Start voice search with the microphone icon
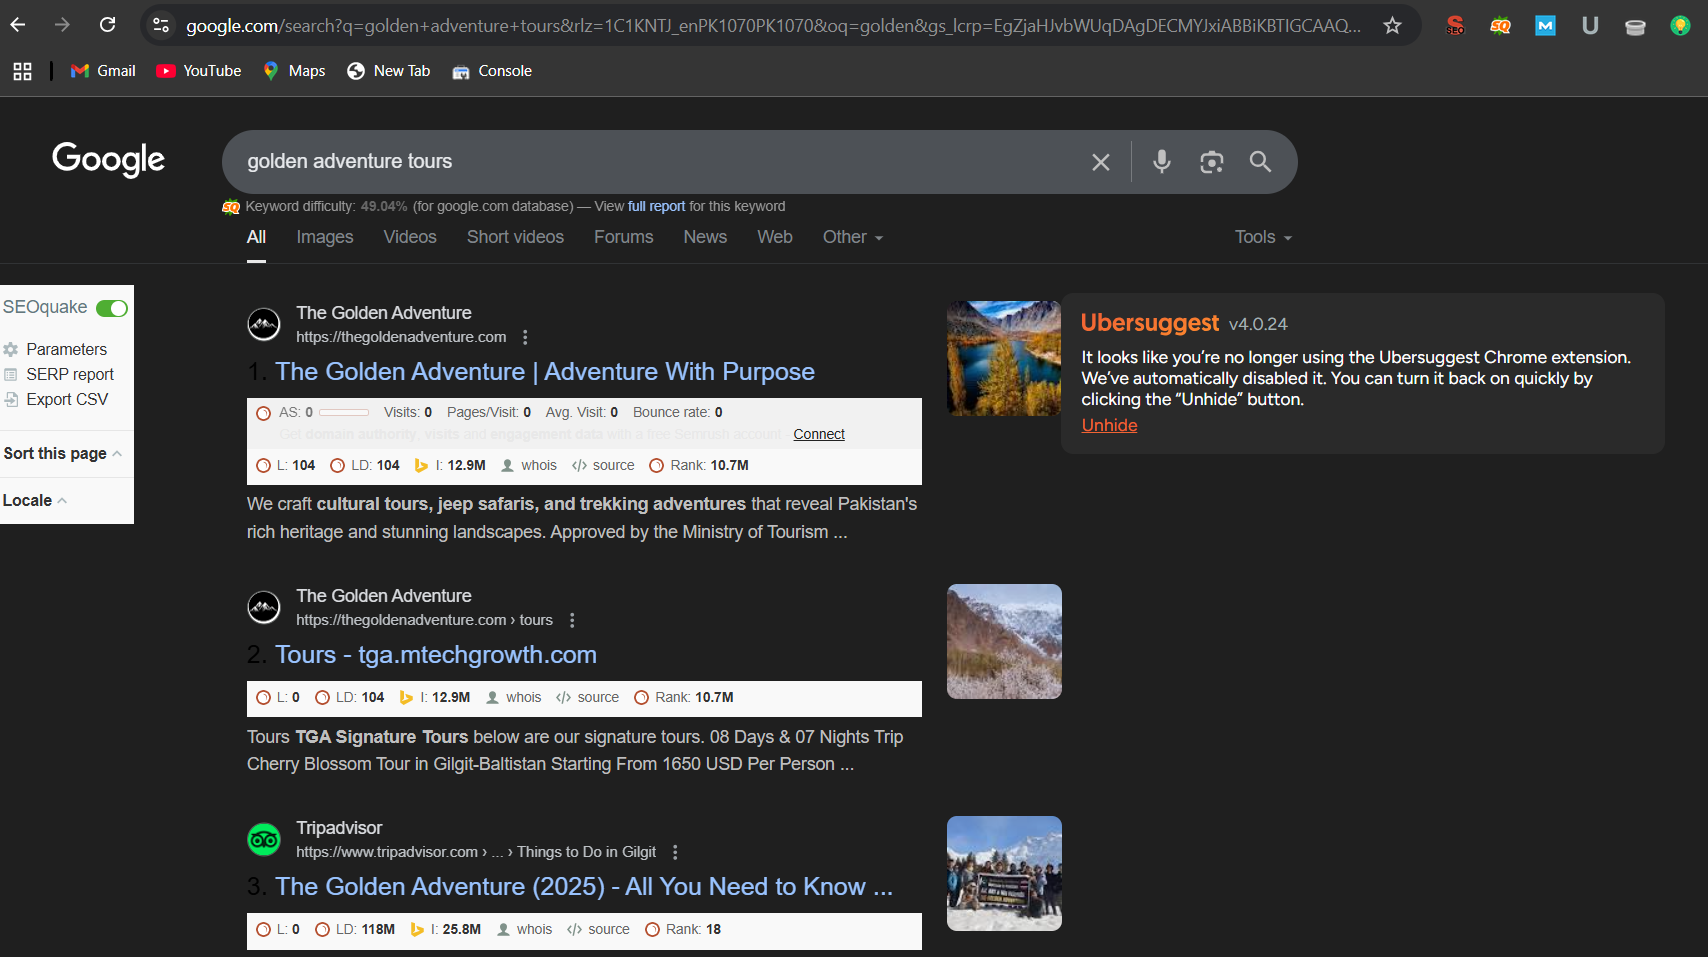This screenshot has height=957, width=1708. click(1161, 162)
